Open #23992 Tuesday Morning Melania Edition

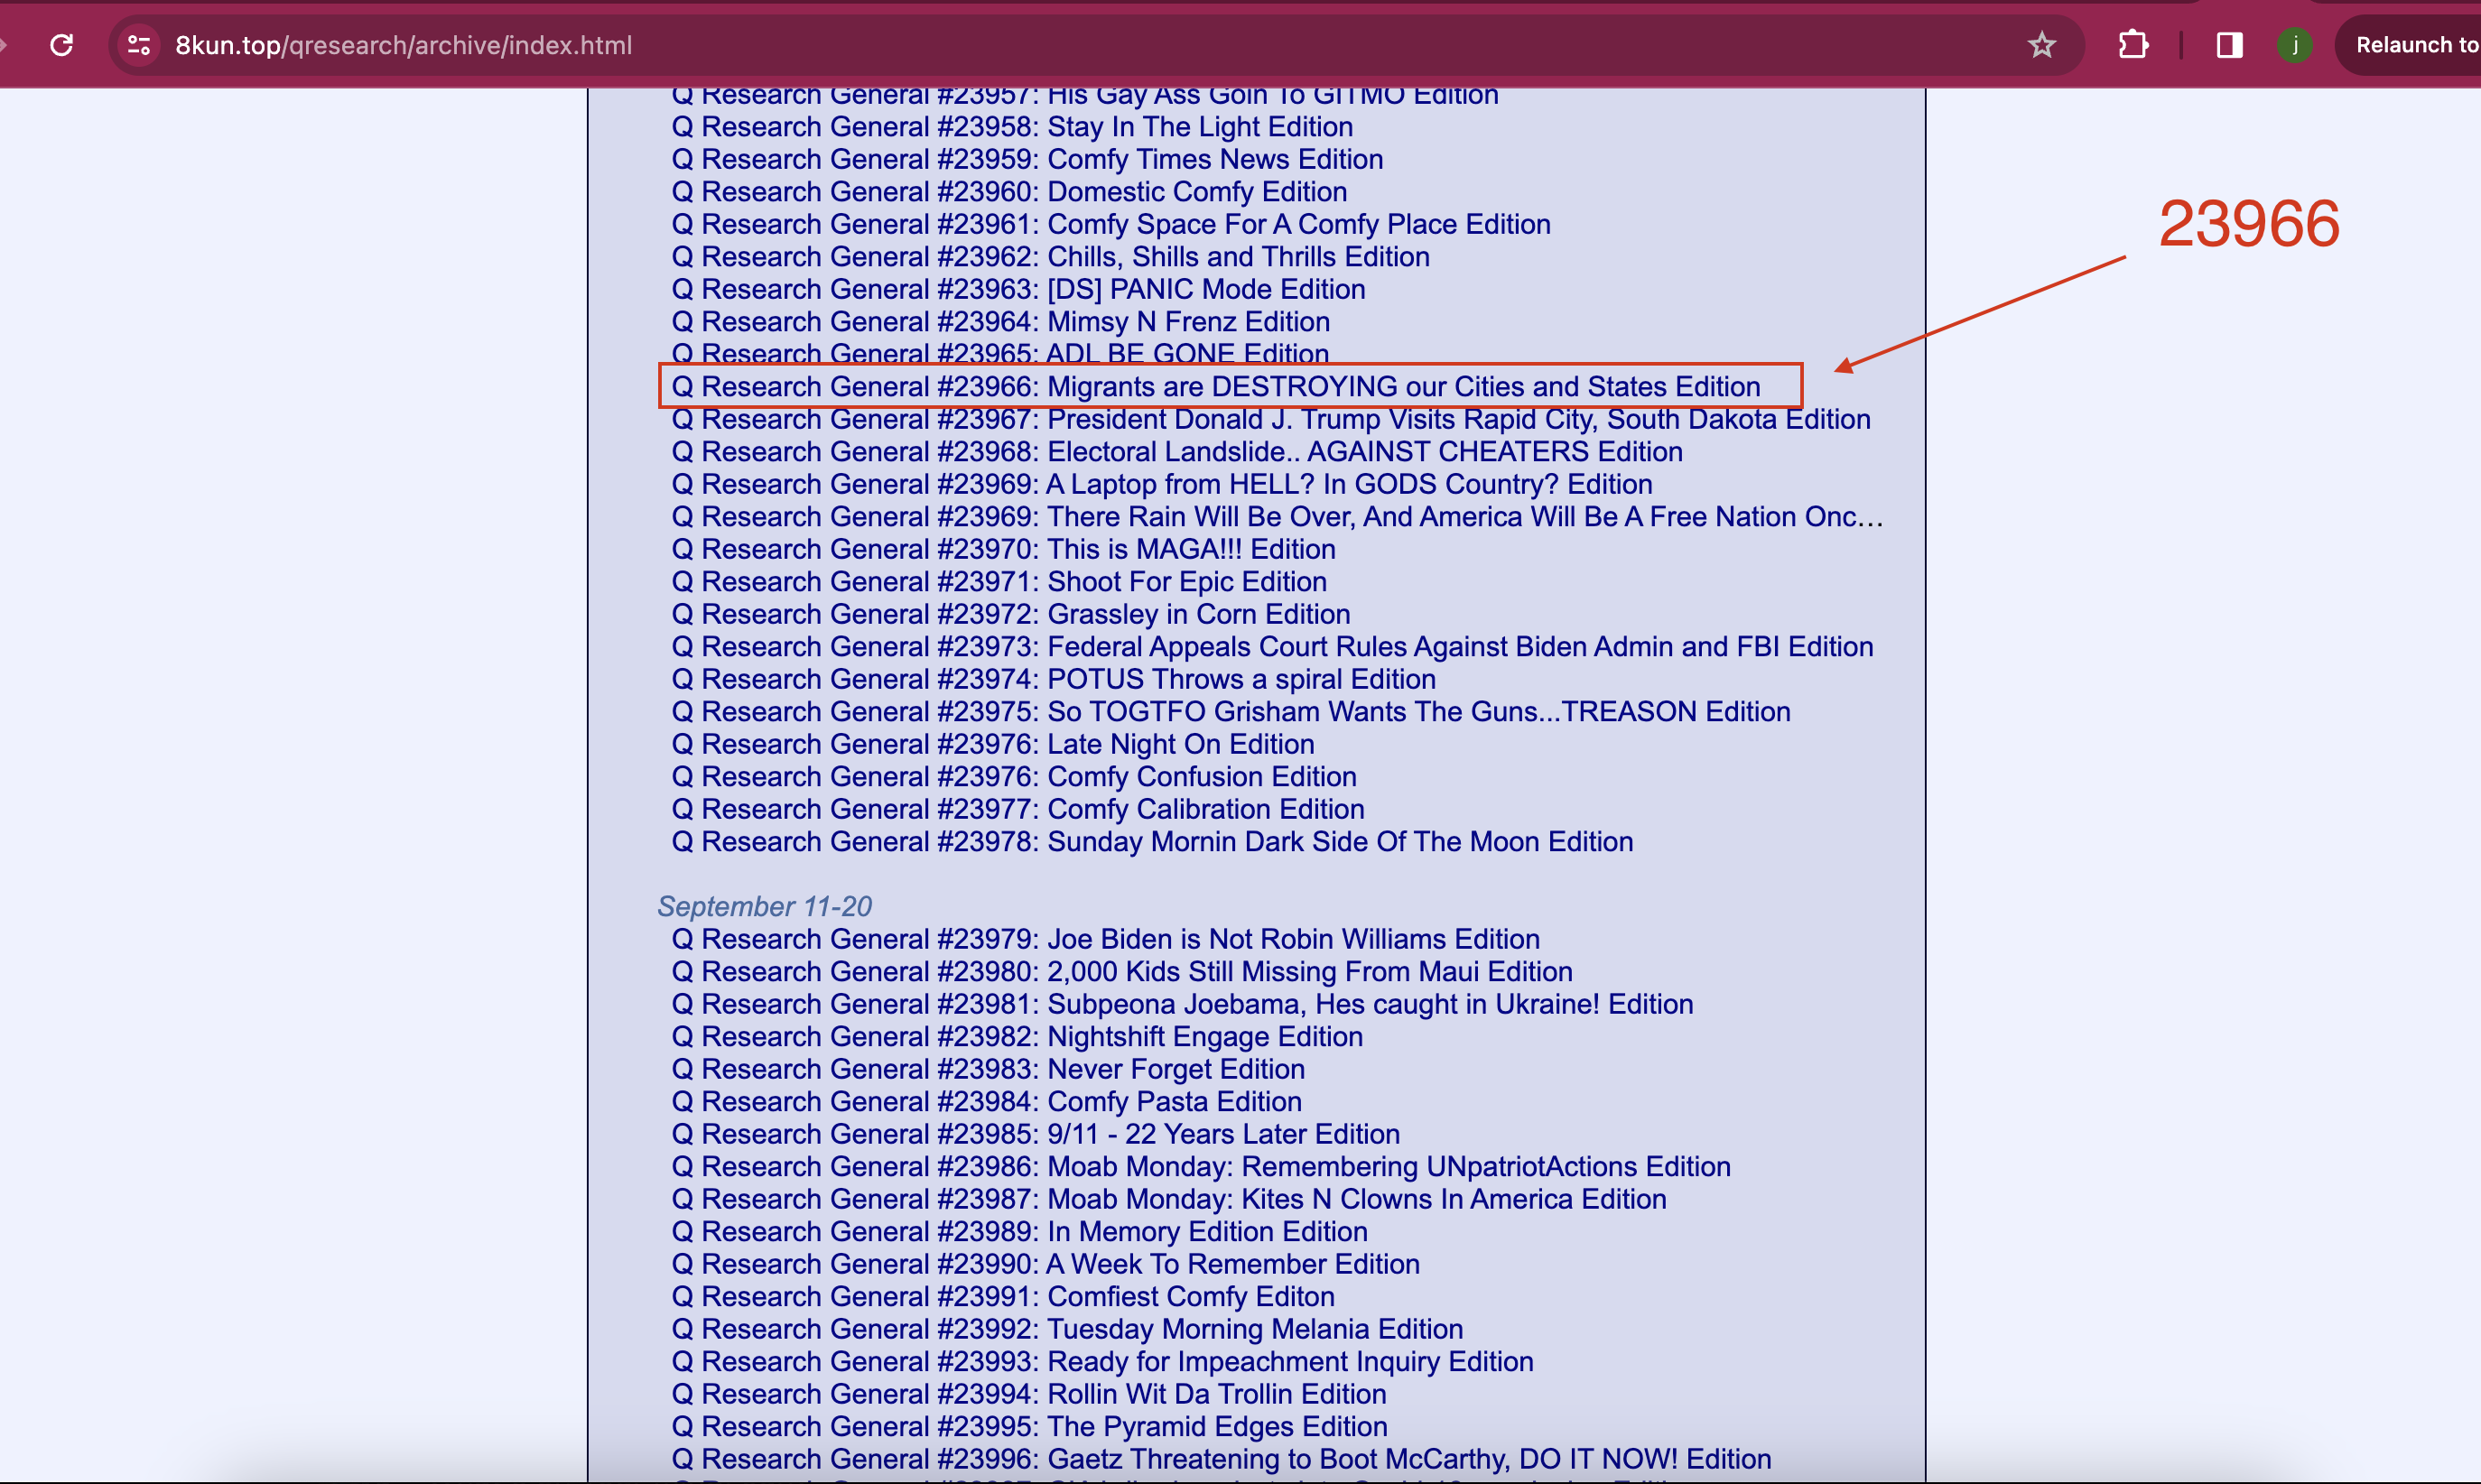click(x=1067, y=1329)
